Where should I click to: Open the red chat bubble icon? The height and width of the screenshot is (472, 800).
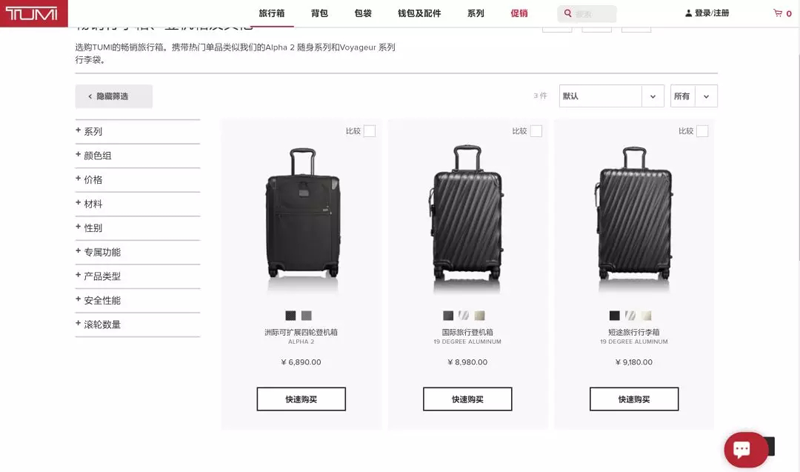coord(745,450)
